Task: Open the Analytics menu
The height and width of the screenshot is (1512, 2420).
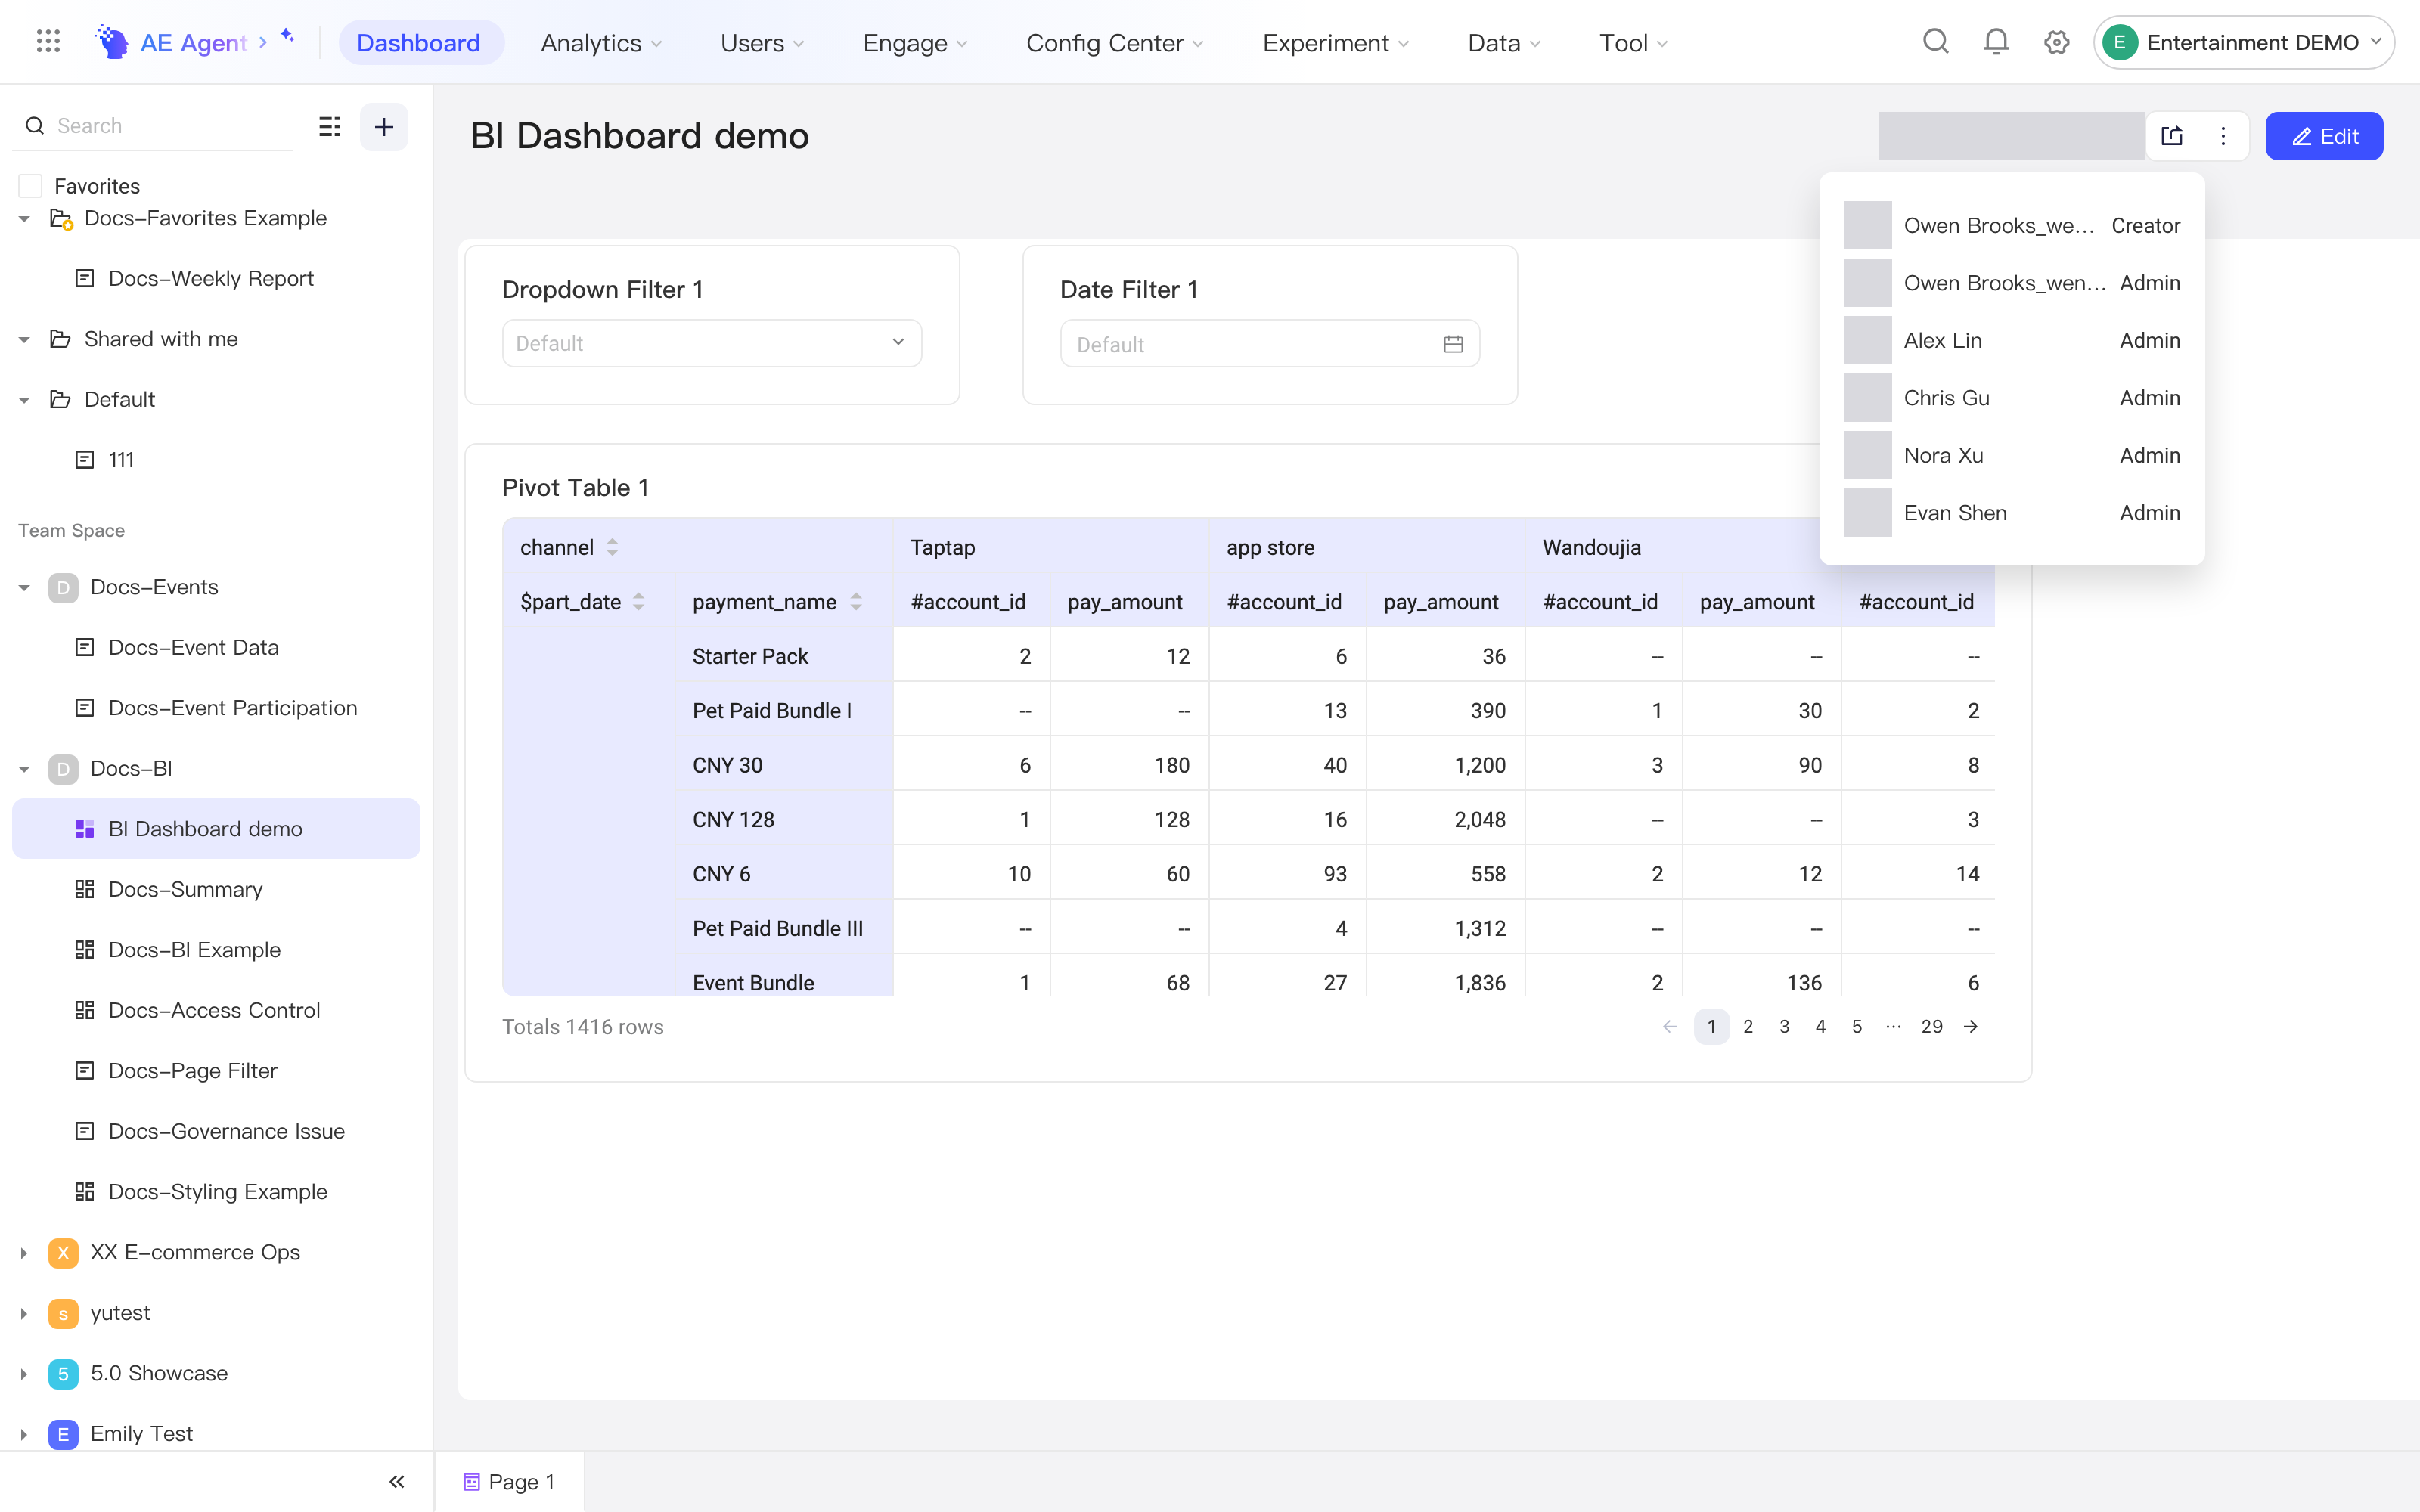Action: pos(601,43)
